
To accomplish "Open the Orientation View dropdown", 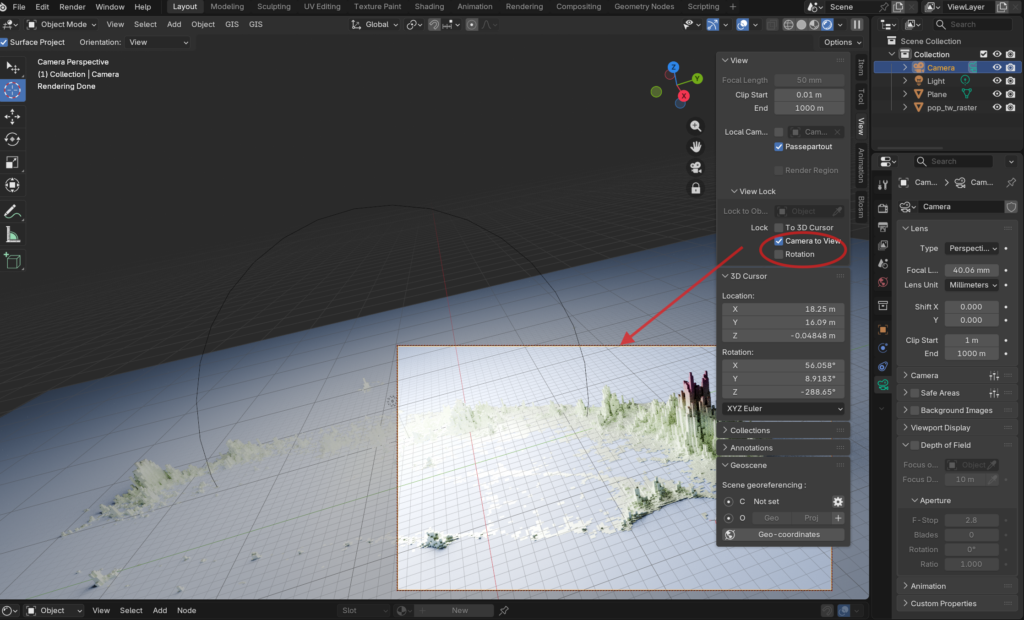I will click(159, 42).
